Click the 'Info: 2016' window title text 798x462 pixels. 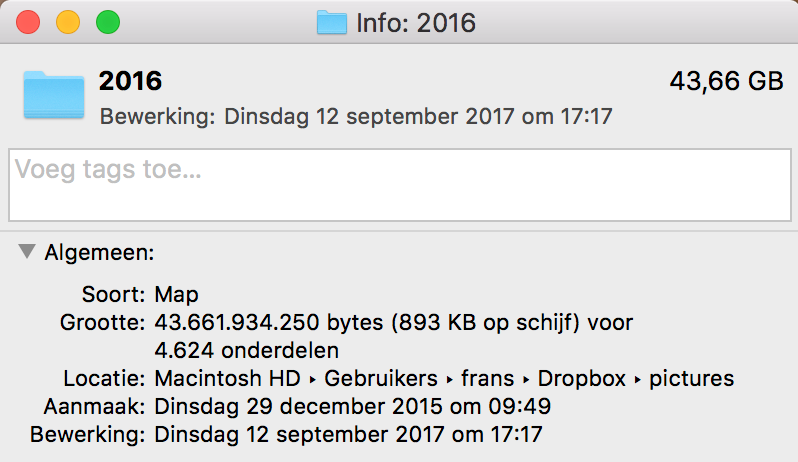(x=416, y=22)
